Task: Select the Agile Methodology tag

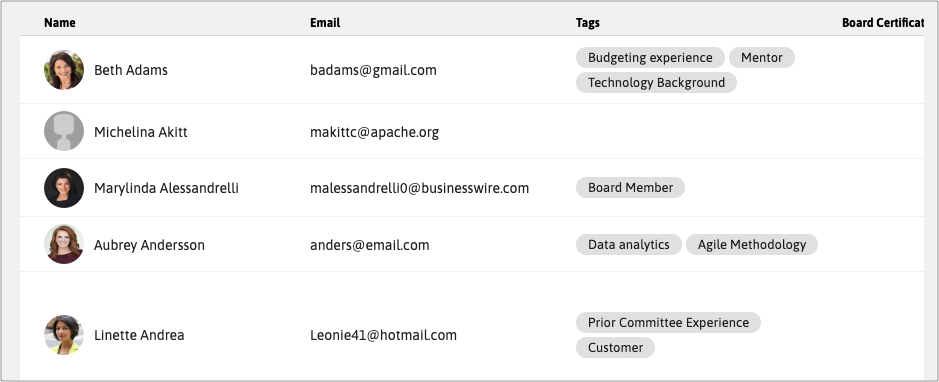Action: pos(752,244)
